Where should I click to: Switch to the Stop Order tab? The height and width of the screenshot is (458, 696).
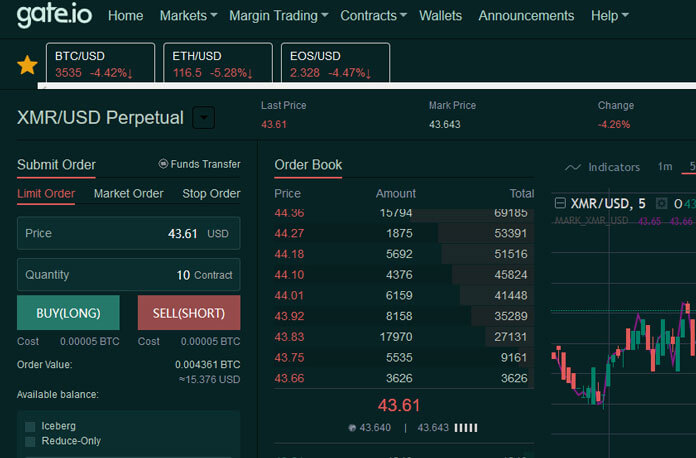[211, 193]
